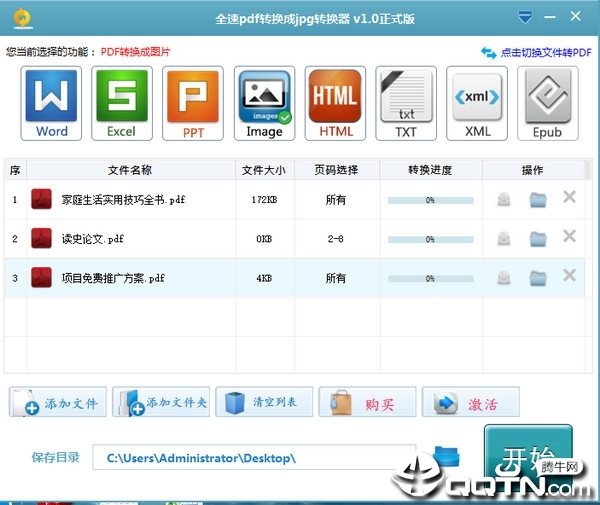Click the 转换进度 column header
Viewport: 600px width, 505px height.
[x=430, y=170]
